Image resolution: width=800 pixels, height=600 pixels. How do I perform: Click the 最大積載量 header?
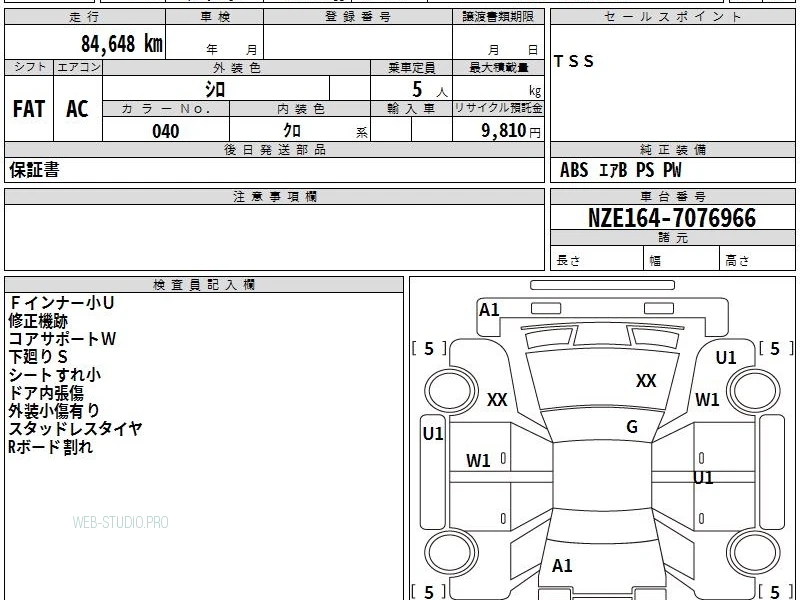pos(498,68)
